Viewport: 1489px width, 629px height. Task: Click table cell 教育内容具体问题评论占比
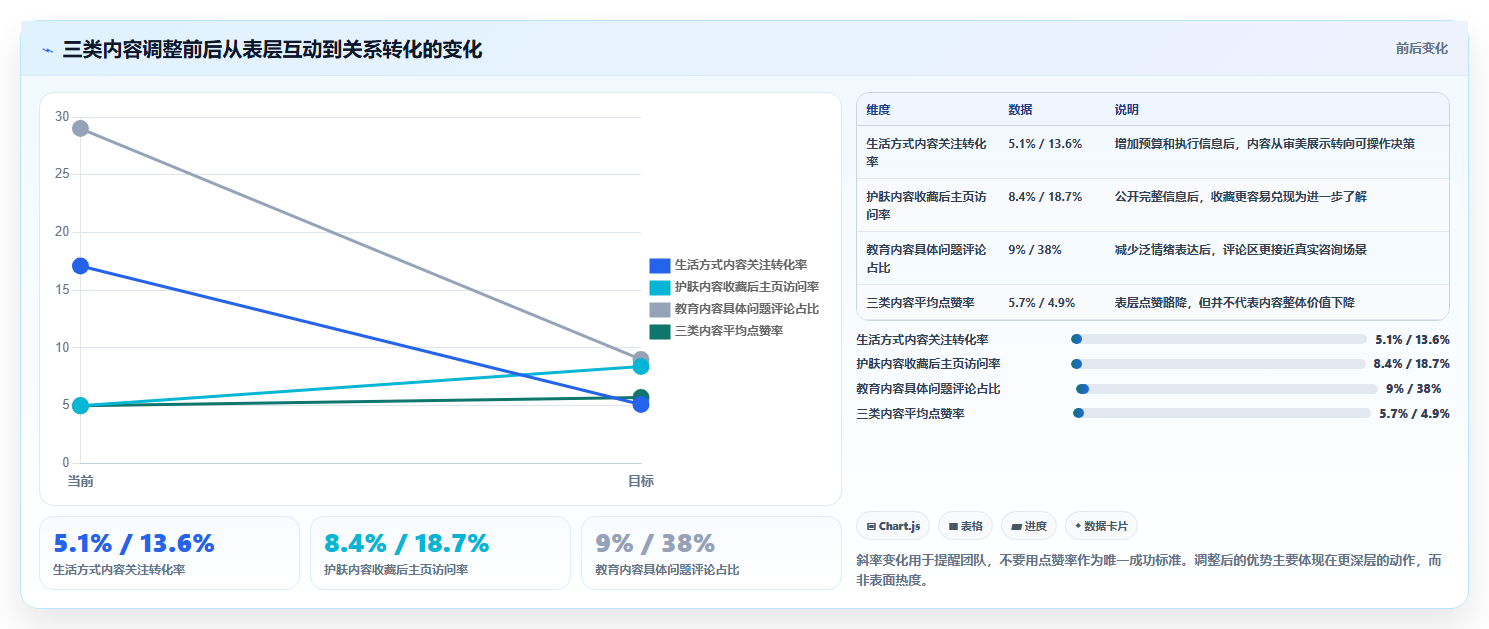pos(926,258)
